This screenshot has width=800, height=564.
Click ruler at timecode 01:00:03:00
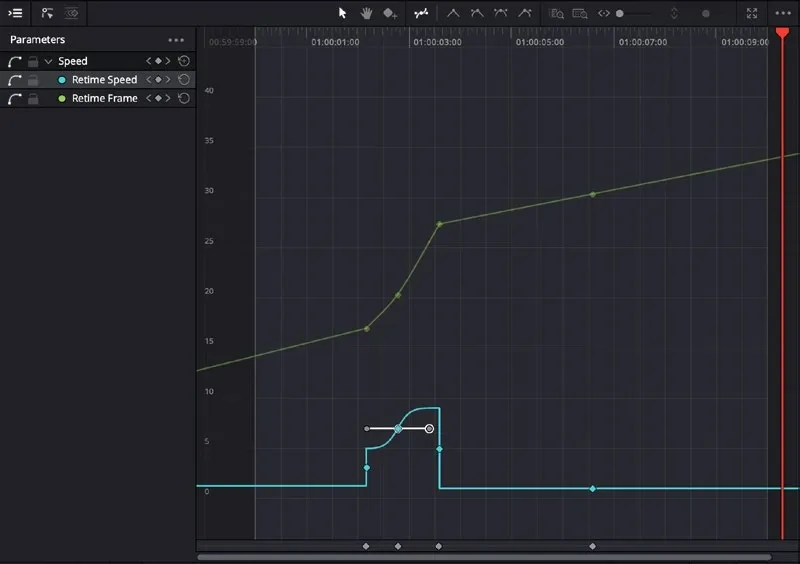point(437,42)
